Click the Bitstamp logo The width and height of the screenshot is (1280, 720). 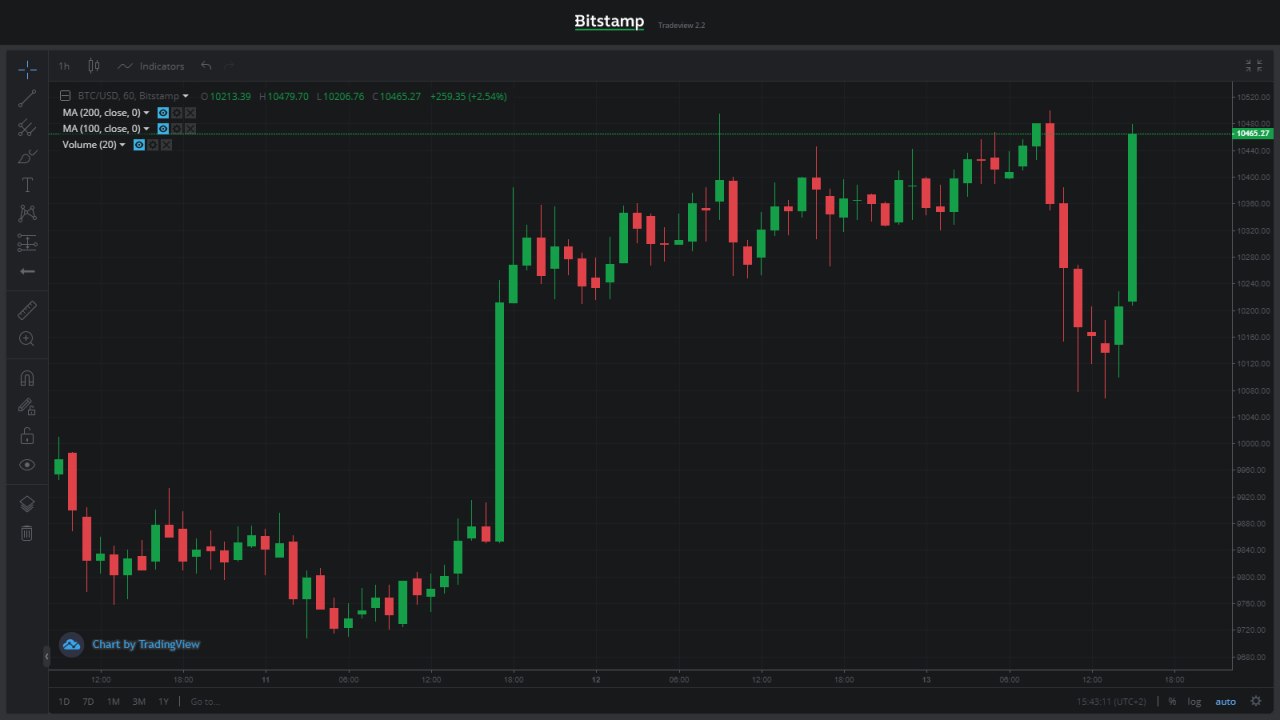[609, 21]
